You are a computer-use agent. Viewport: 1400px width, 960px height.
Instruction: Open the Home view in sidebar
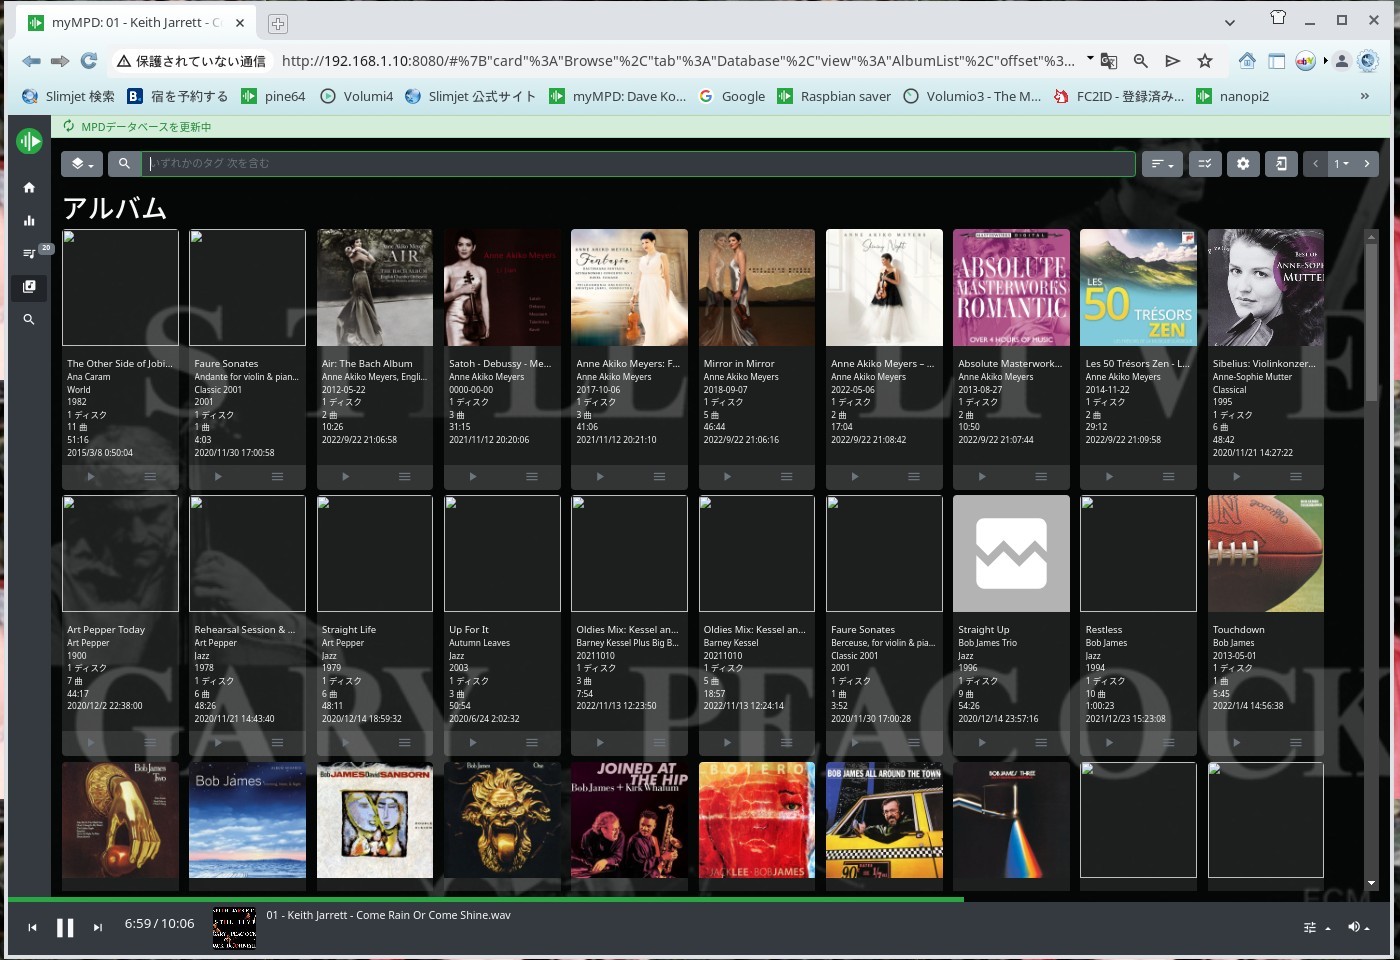[x=29, y=188]
